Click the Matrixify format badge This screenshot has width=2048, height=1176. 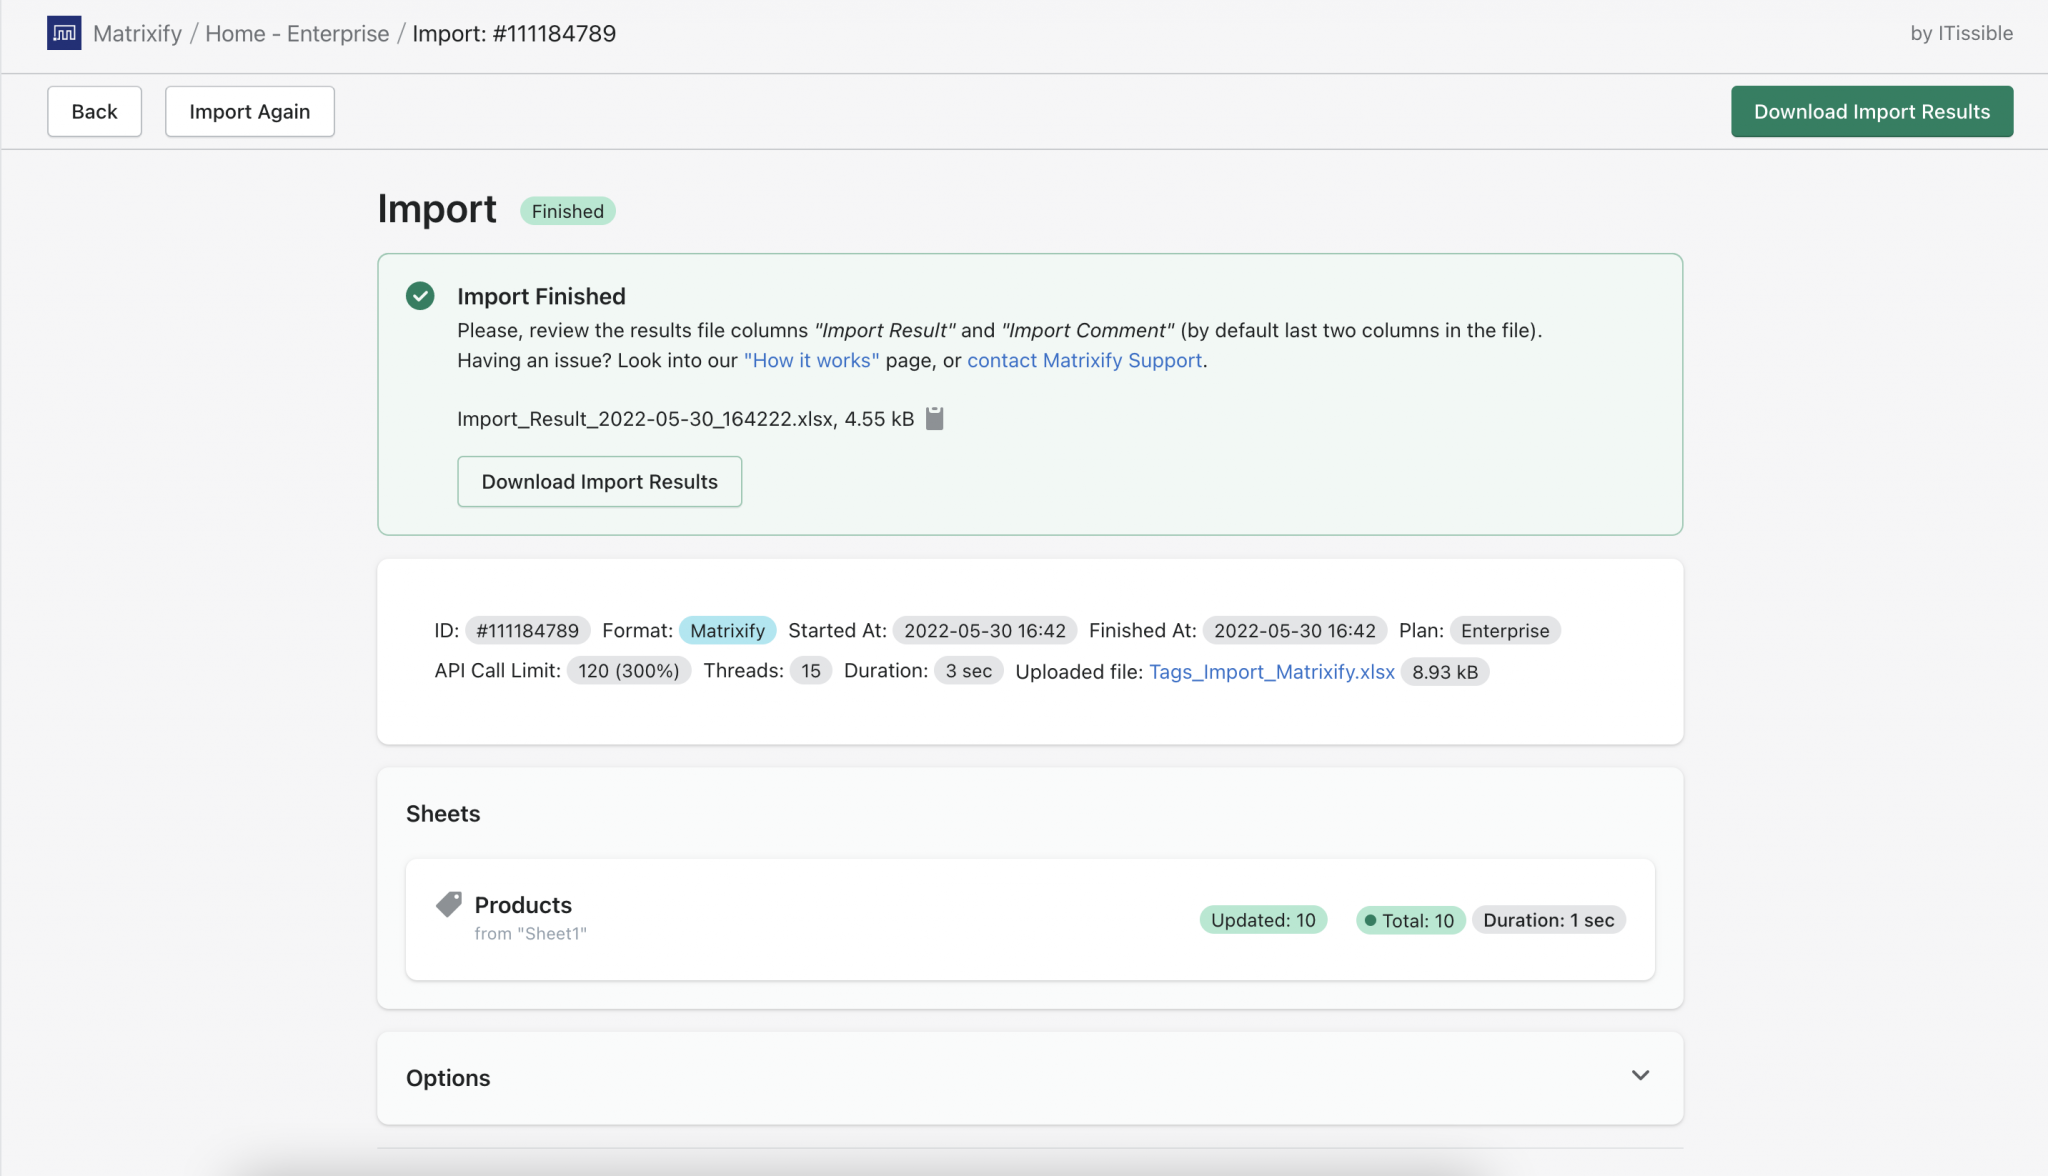[x=728, y=630]
